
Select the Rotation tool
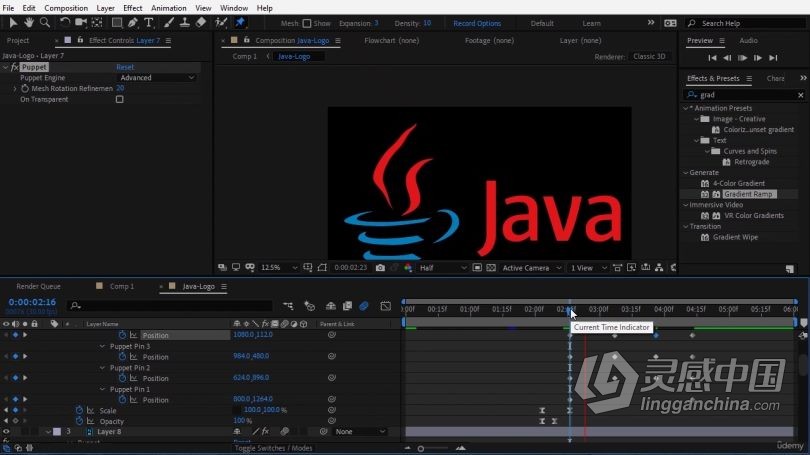click(65, 23)
